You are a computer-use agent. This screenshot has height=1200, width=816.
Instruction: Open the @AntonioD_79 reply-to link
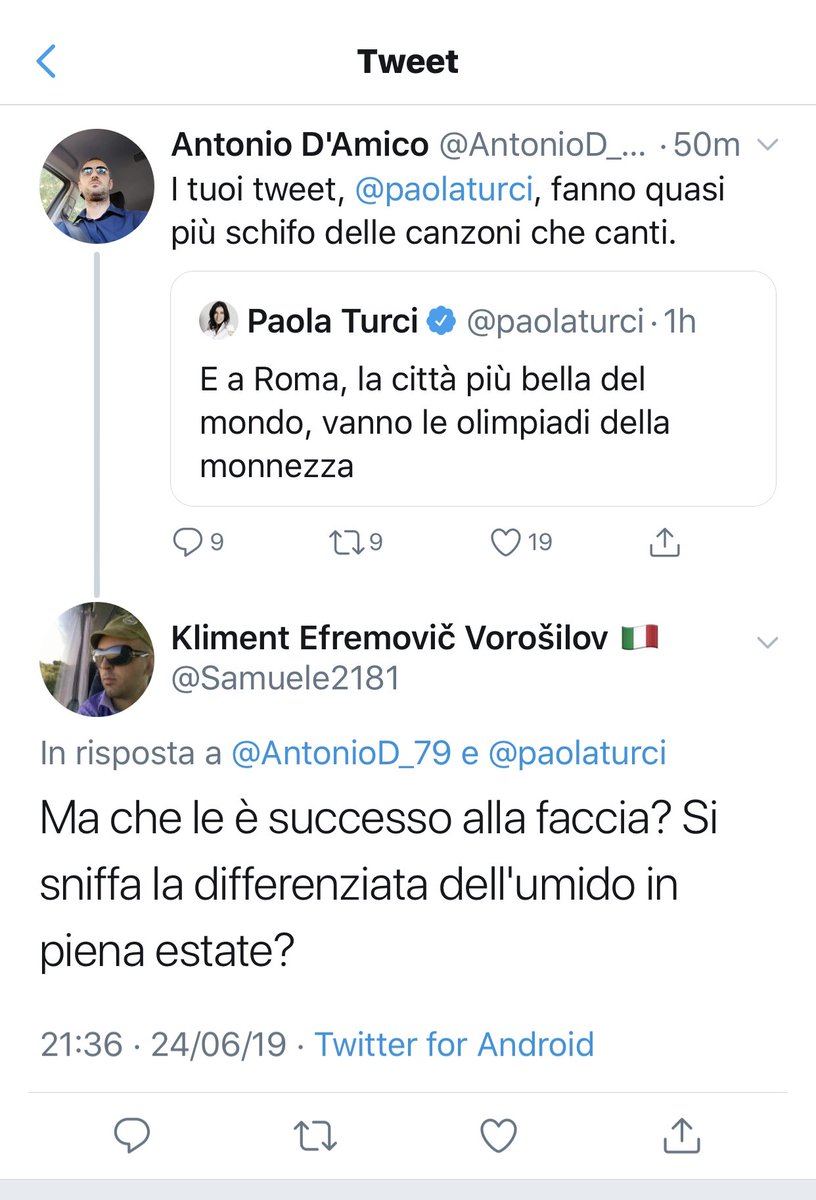(x=340, y=754)
